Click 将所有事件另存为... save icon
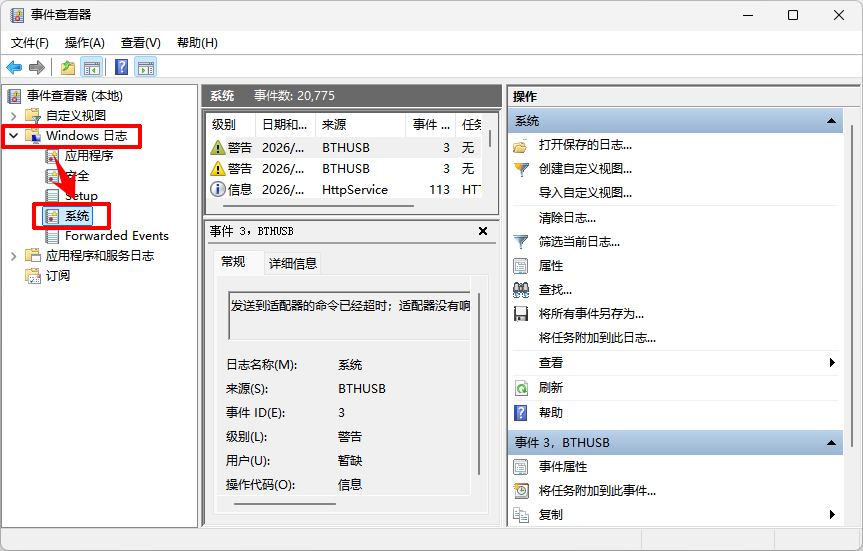Viewport: 863px width, 551px height. 521,314
